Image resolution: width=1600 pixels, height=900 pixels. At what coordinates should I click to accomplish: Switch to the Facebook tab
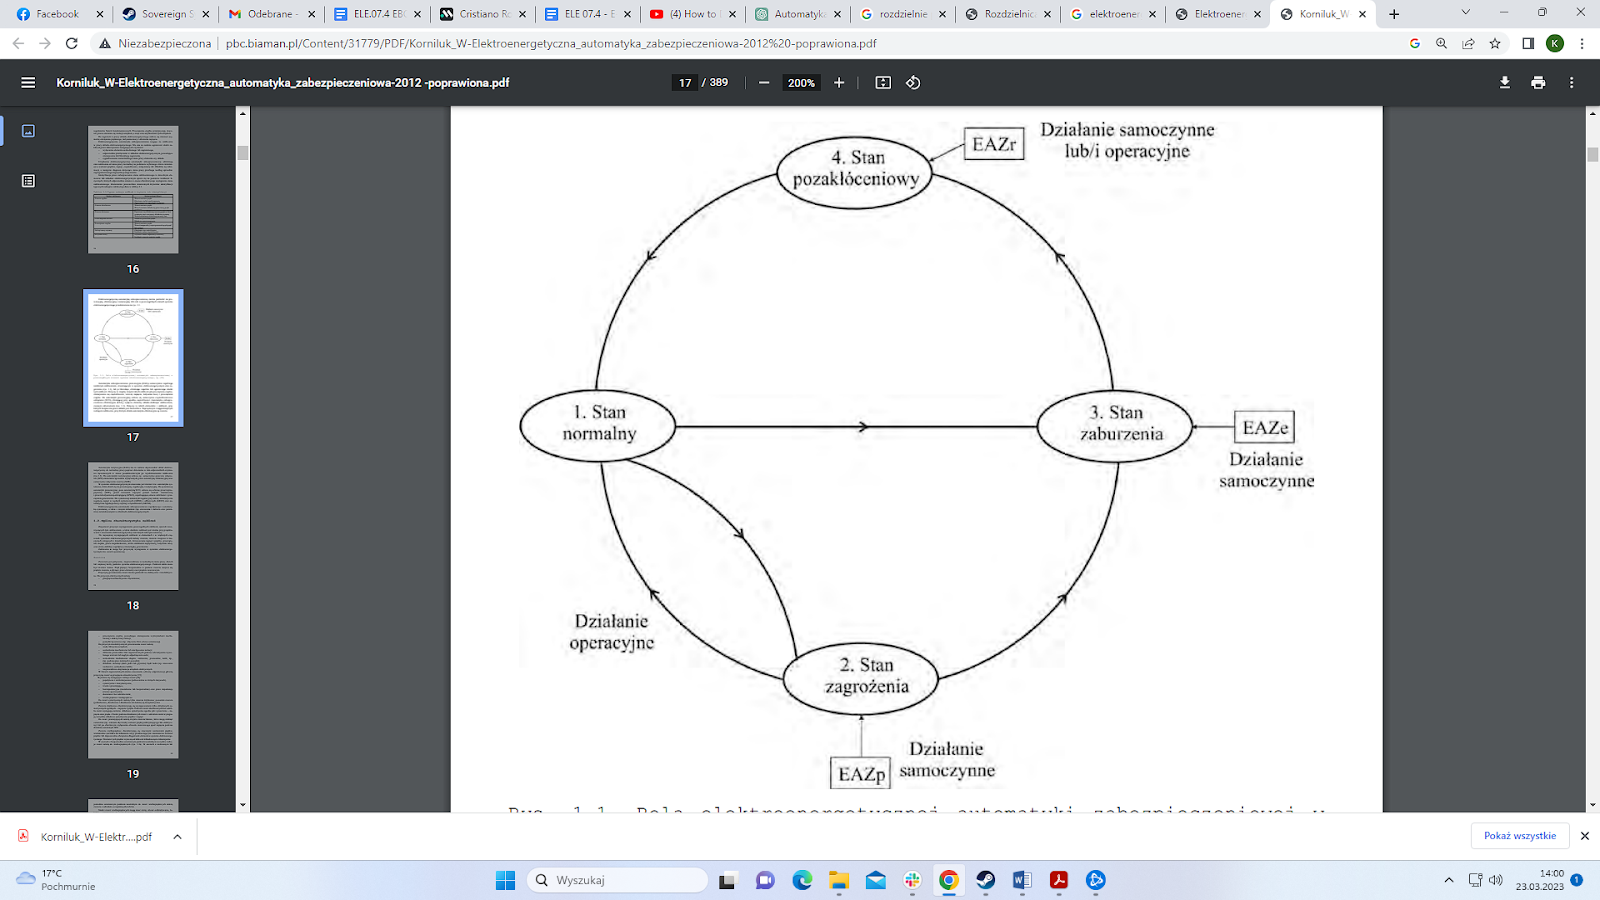[x=58, y=14]
